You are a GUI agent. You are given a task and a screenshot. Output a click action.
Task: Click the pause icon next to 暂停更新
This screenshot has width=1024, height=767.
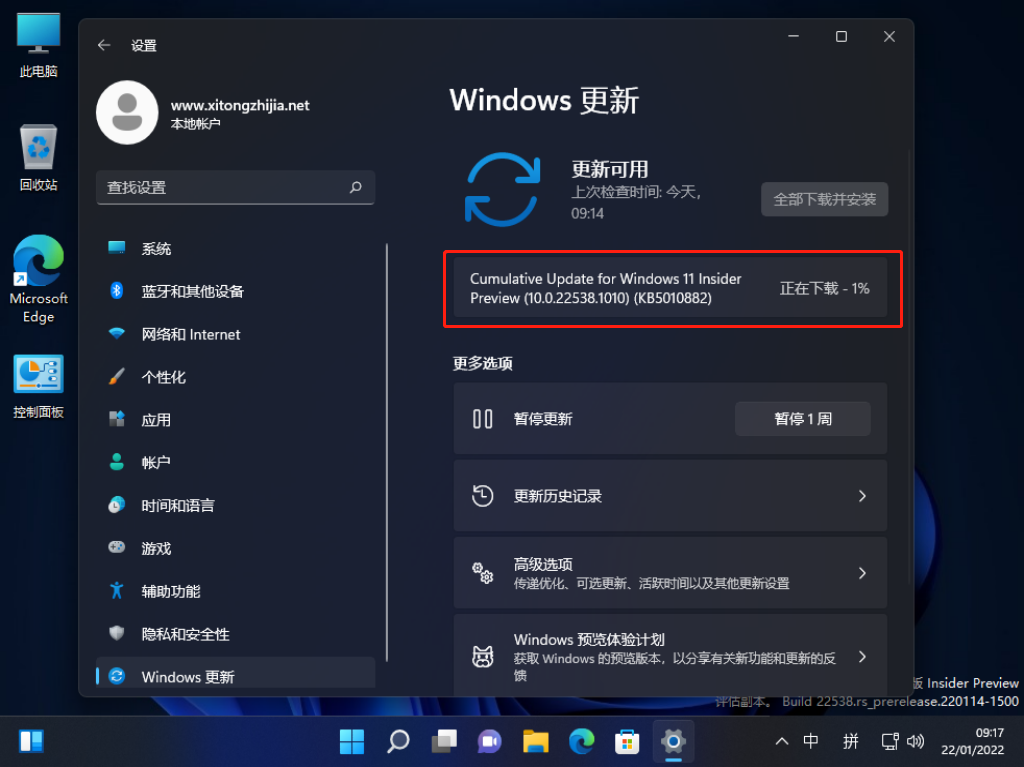coord(483,419)
